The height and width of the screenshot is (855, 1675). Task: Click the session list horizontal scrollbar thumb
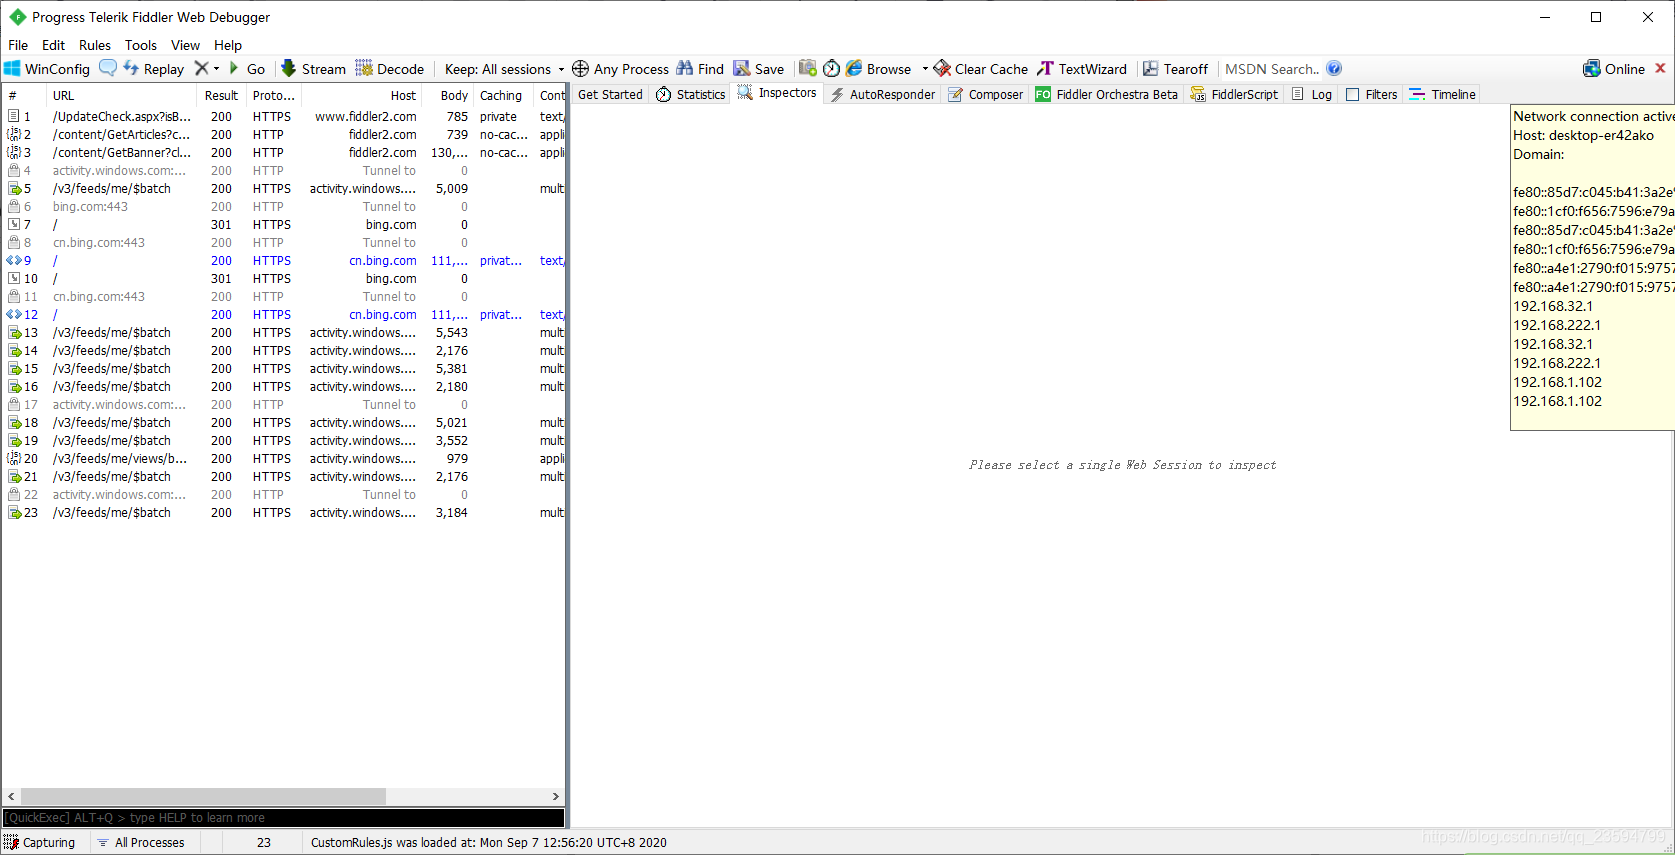point(203,796)
